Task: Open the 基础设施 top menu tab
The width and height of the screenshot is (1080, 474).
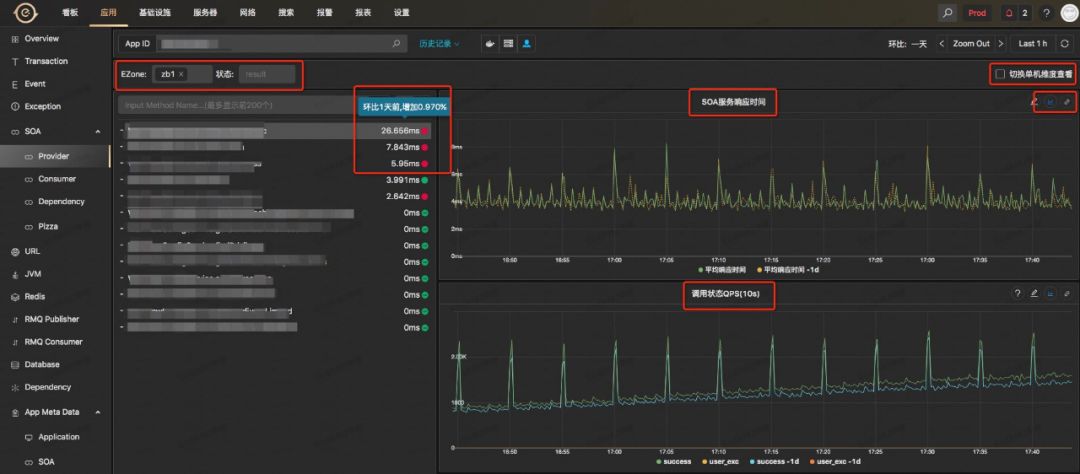Action: pyautogui.click(x=154, y=13)
